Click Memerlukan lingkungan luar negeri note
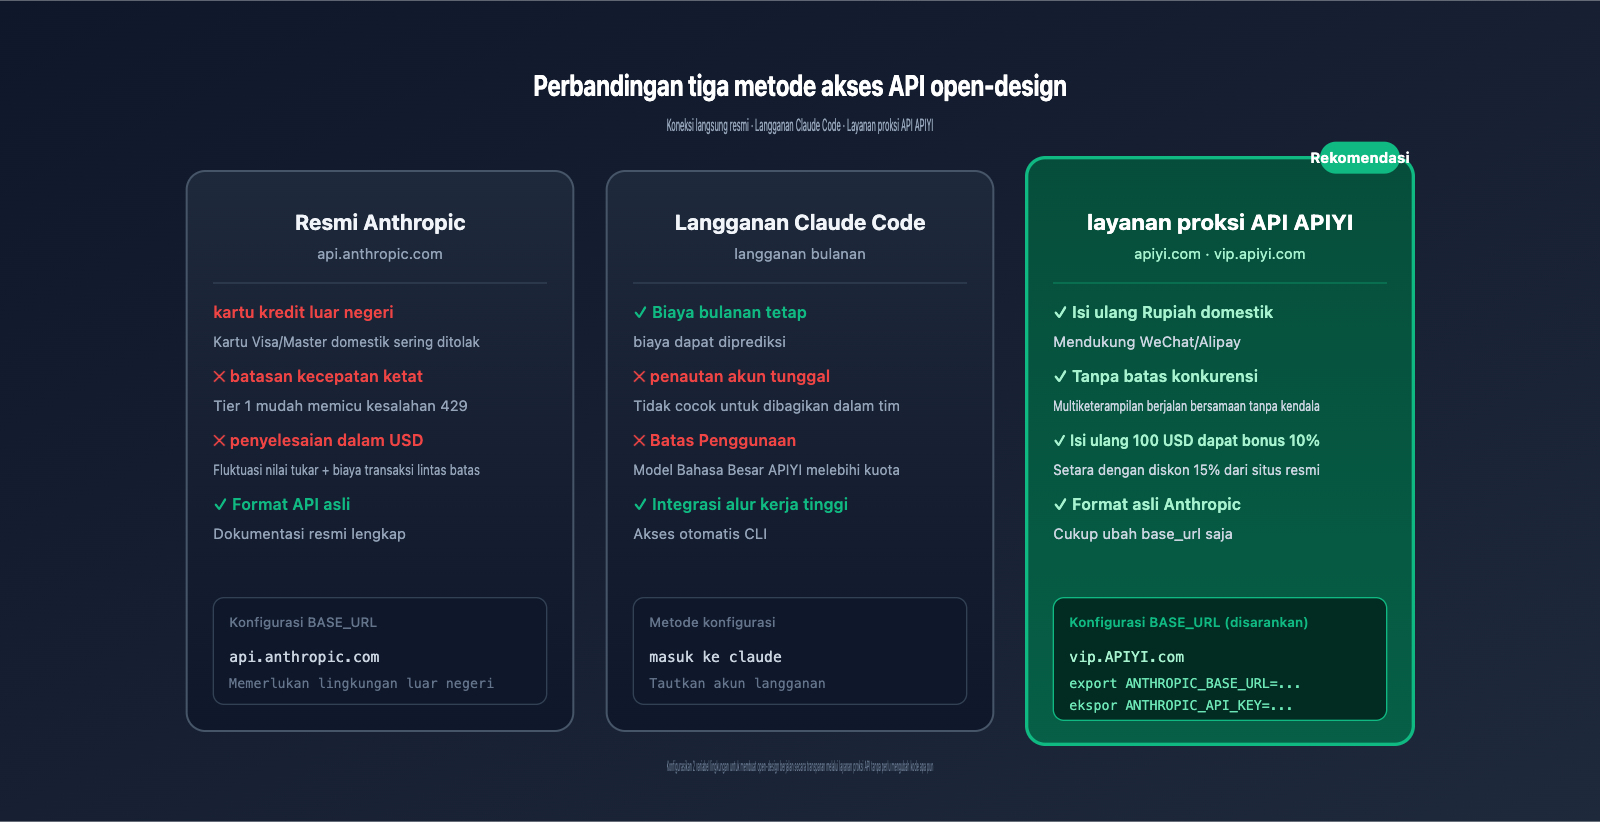Screen dimensions: 1600x822 point(361,684)
